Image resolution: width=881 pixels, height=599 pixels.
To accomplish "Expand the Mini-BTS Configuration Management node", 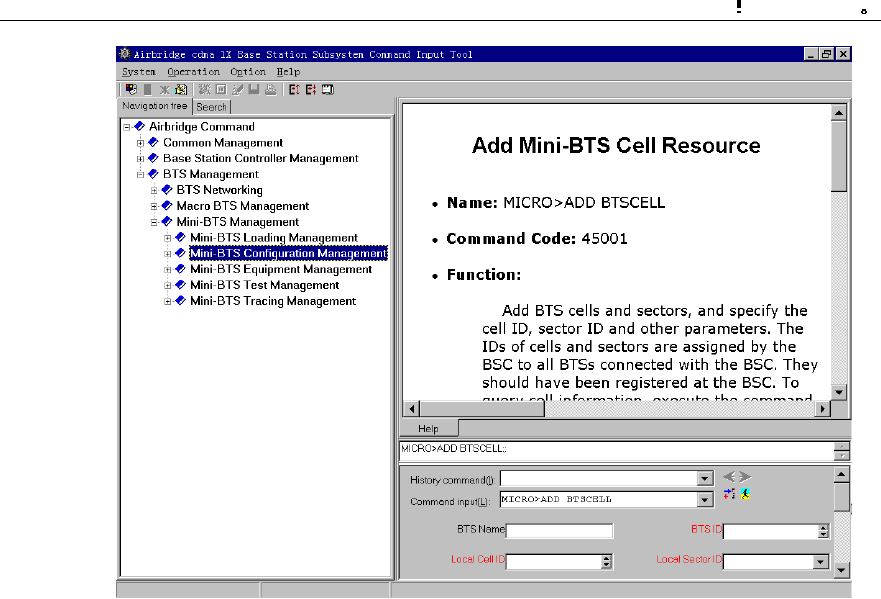I will point(167,254).
